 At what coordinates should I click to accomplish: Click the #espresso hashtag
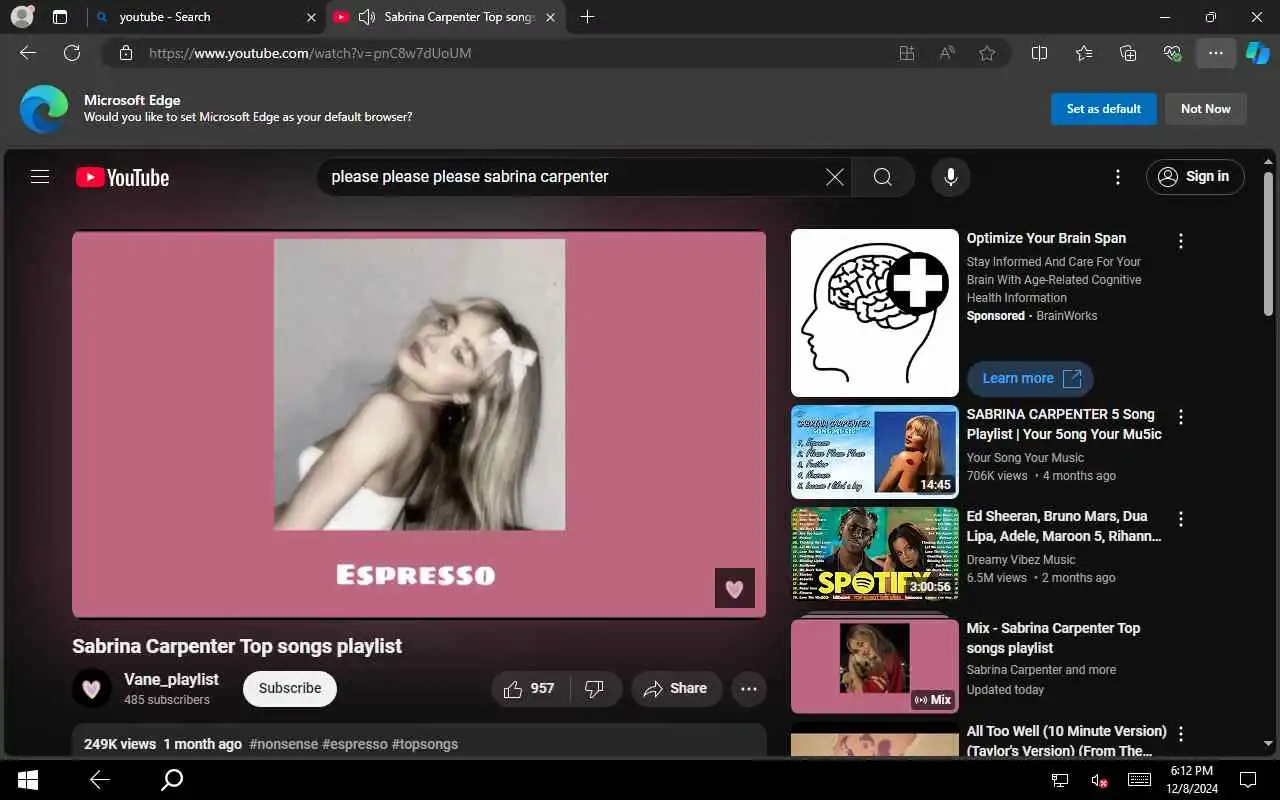[x=355, y=744]
